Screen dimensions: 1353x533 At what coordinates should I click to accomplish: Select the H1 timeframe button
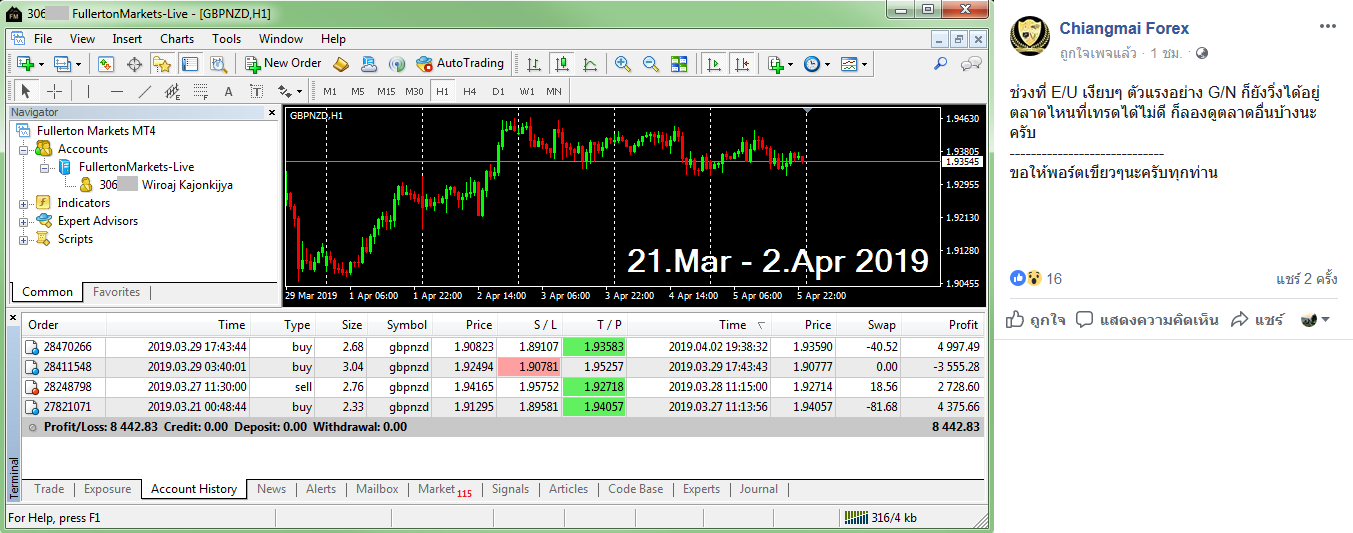[x=442, y=91]
